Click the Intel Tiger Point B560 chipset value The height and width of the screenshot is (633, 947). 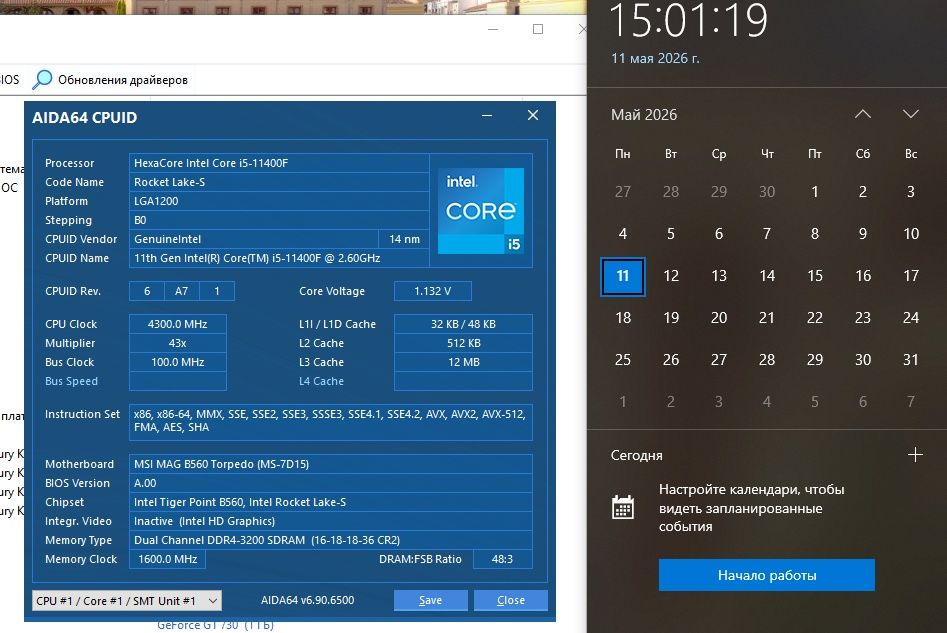(x=330, y=502)
